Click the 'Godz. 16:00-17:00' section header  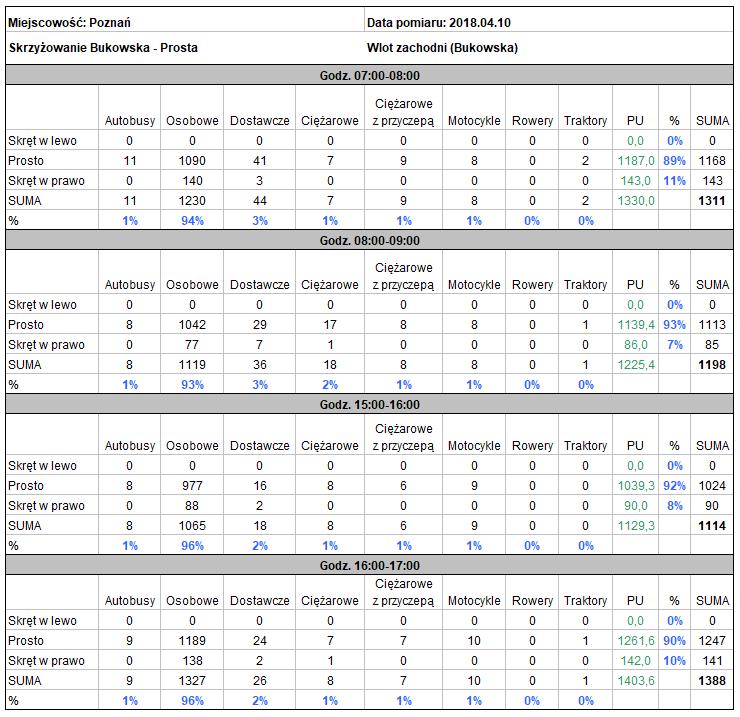point(370,565)
